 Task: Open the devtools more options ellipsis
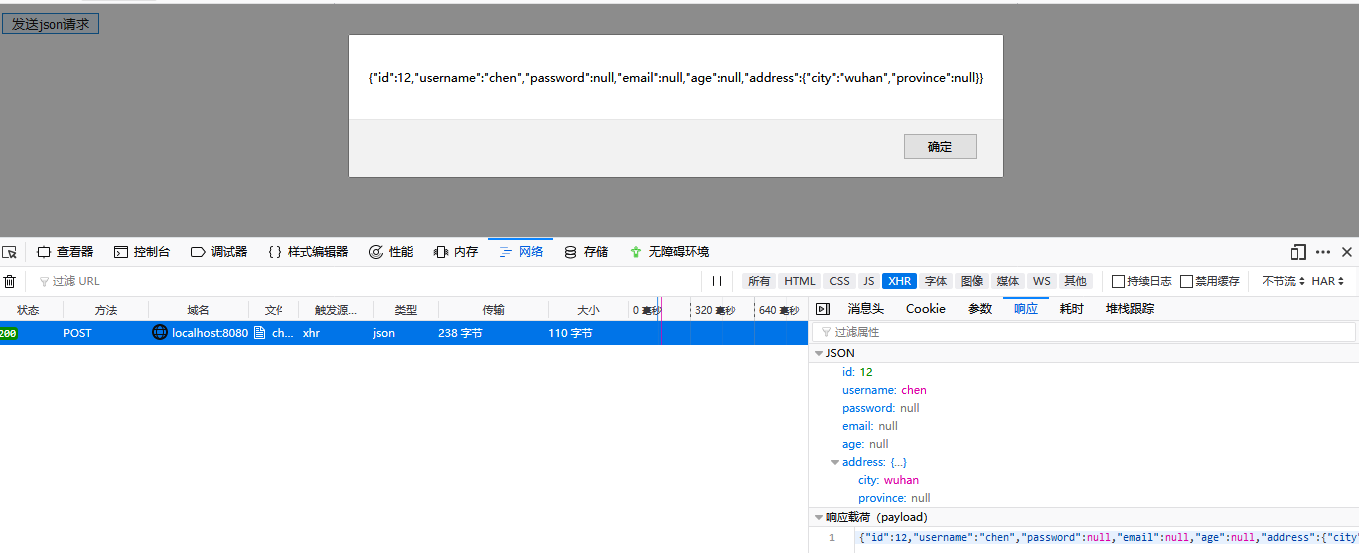coord(1323,252)
